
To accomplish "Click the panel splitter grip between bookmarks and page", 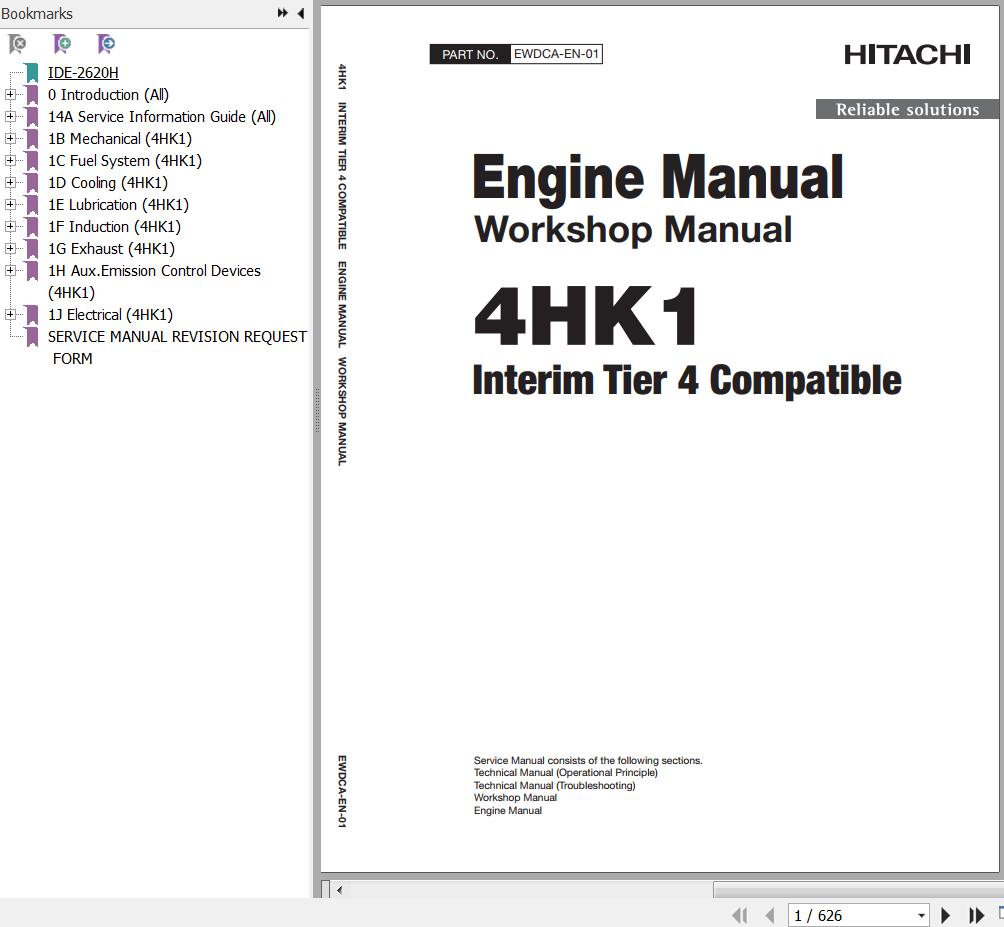I will point(316,410).
